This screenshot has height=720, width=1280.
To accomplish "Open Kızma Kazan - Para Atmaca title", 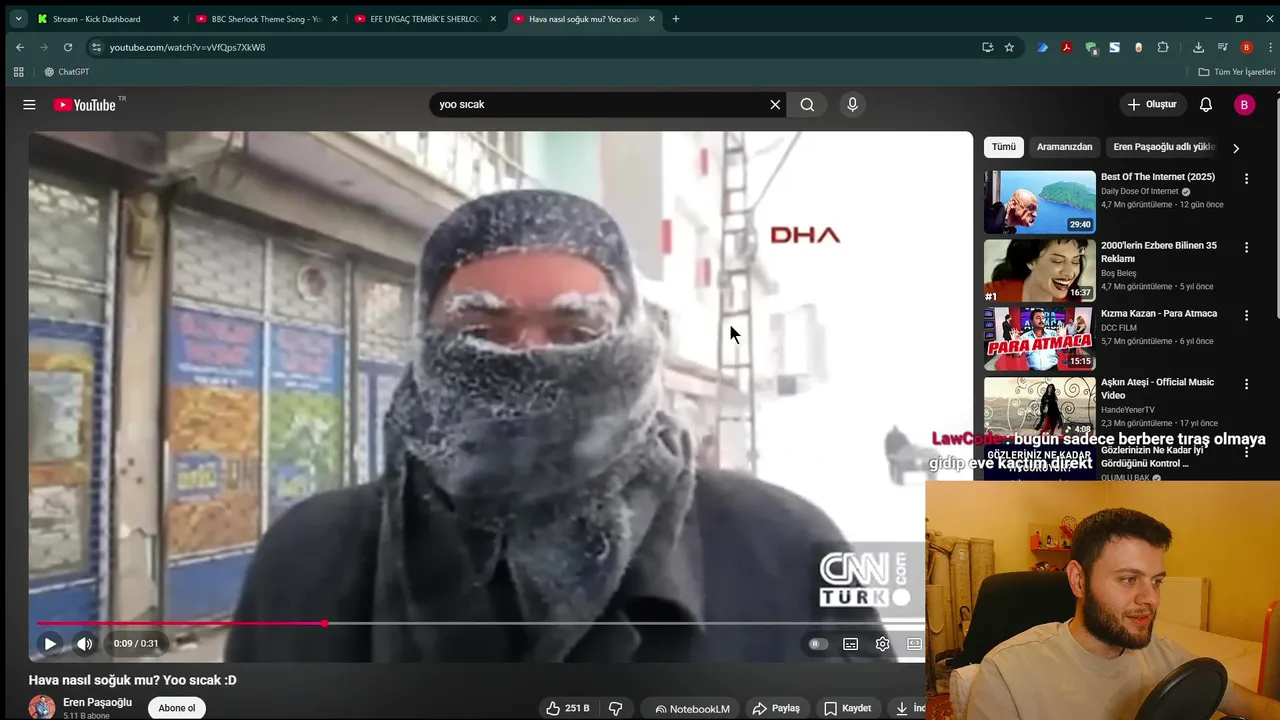I will coord(1159,314).
